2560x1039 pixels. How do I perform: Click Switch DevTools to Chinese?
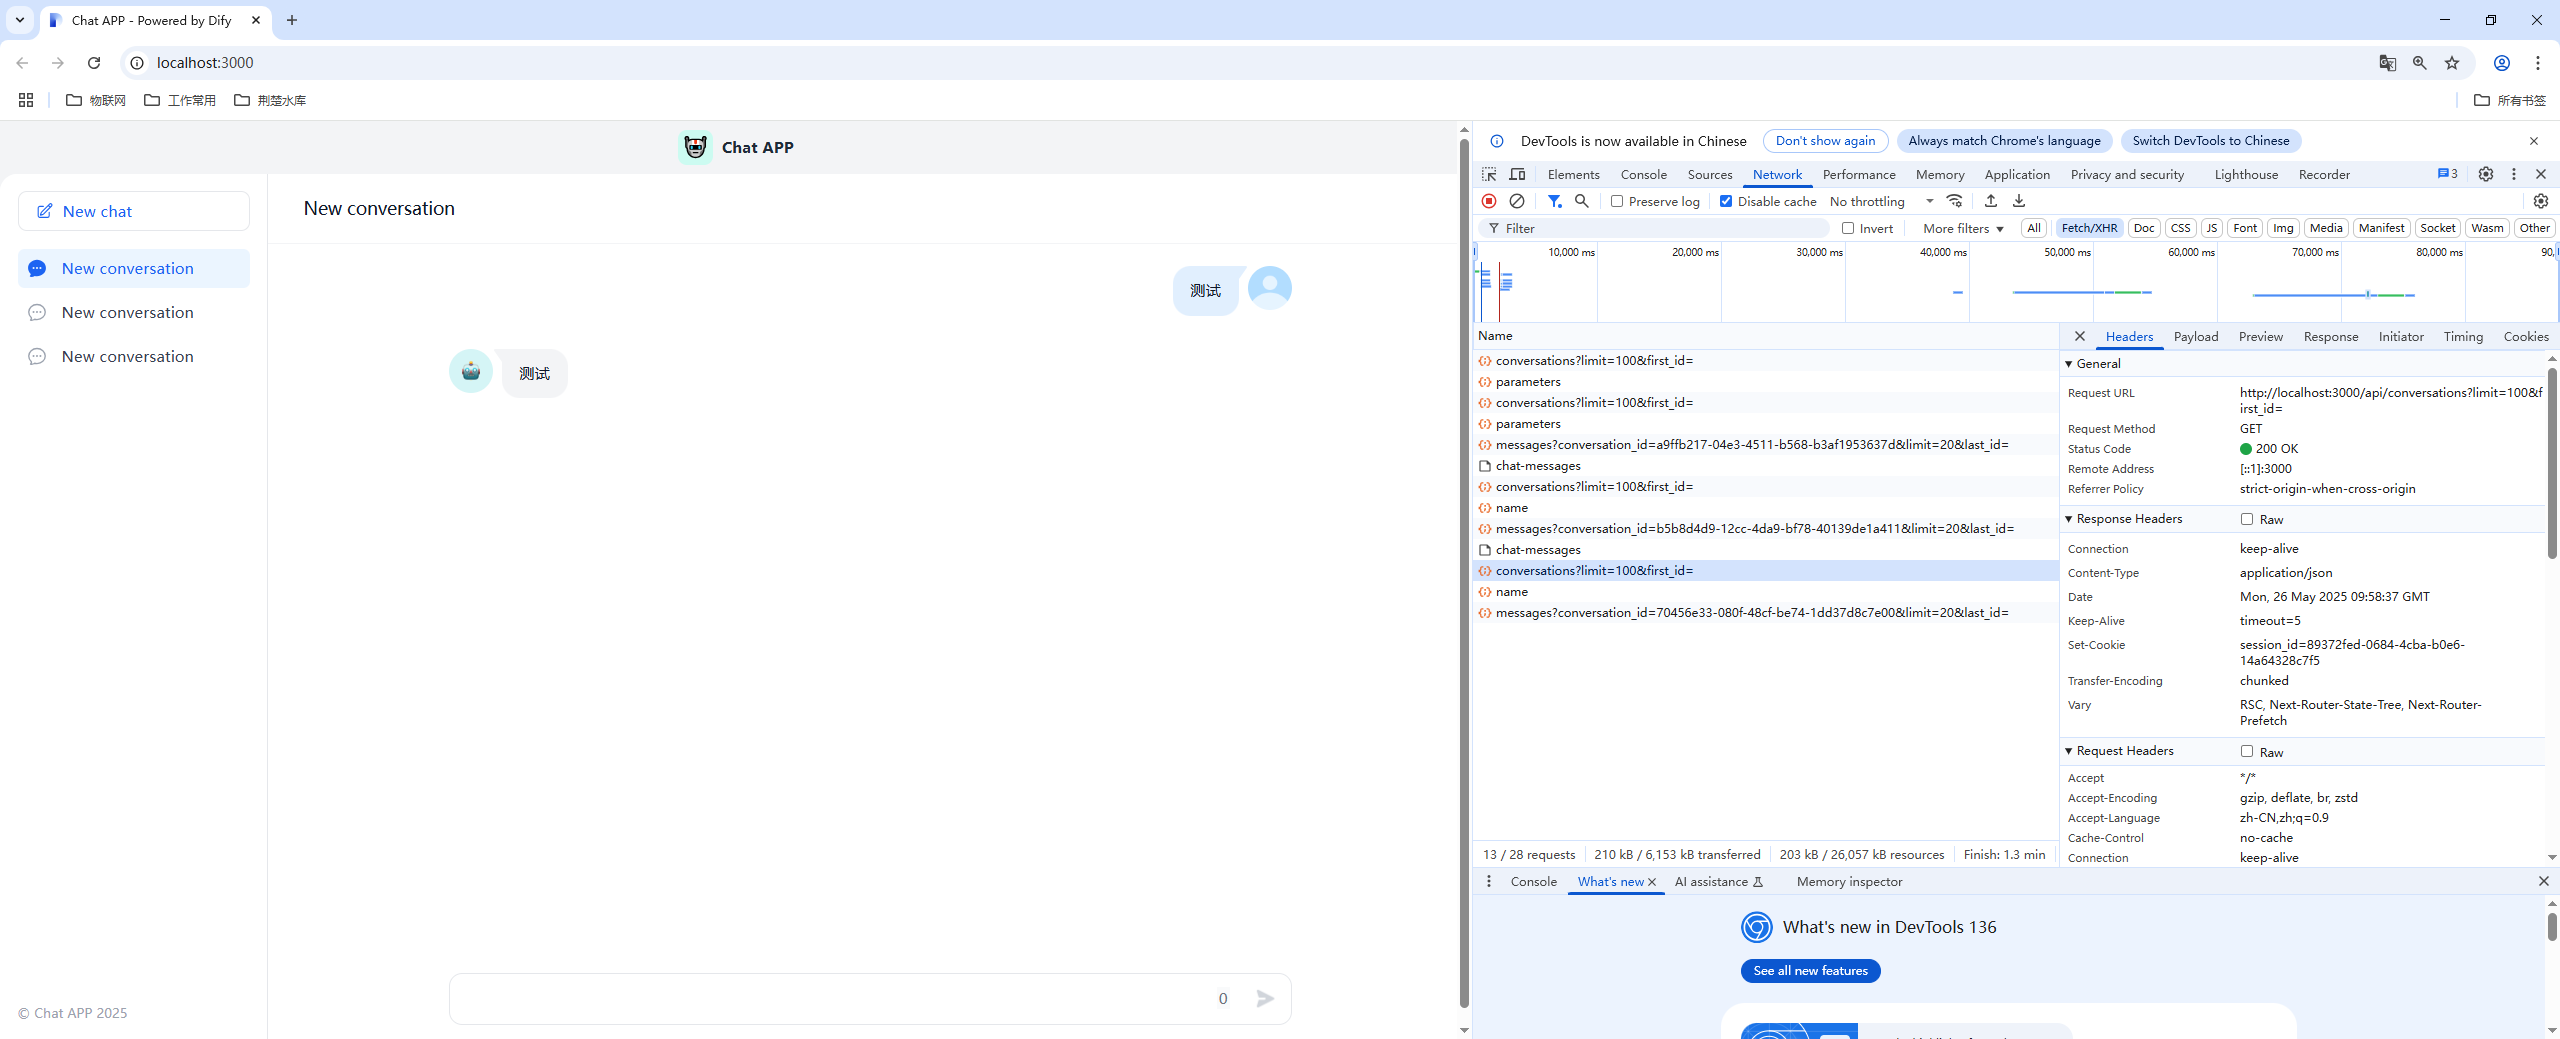2210,141
